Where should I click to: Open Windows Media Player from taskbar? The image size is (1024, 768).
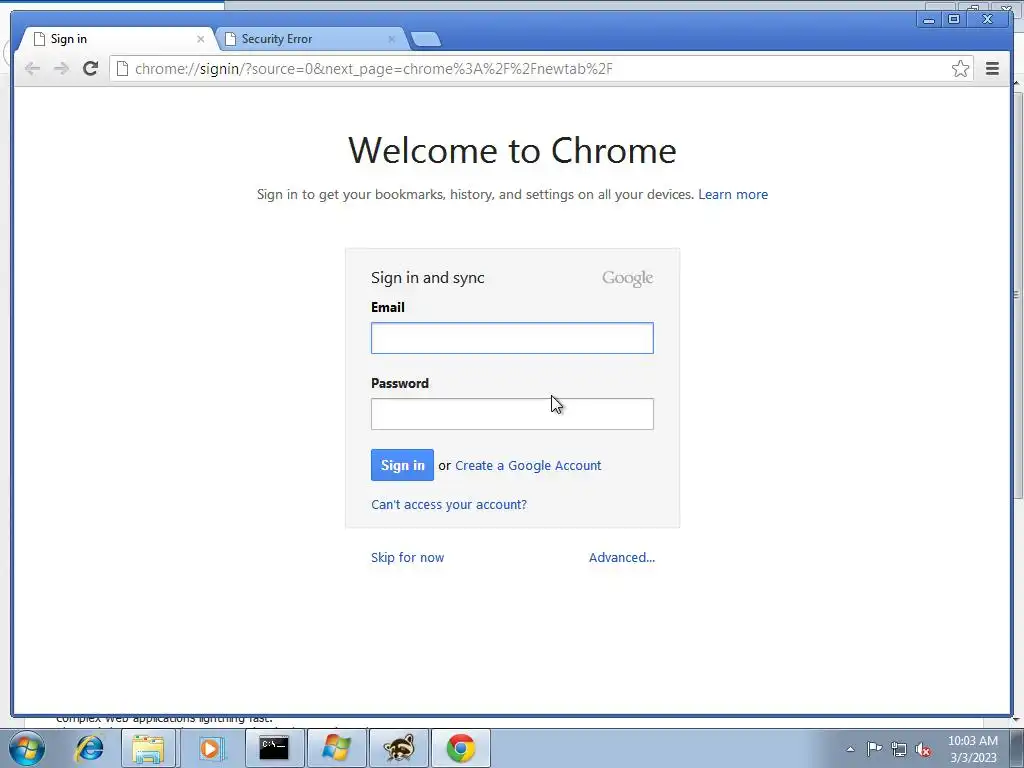tap(211, 748)
